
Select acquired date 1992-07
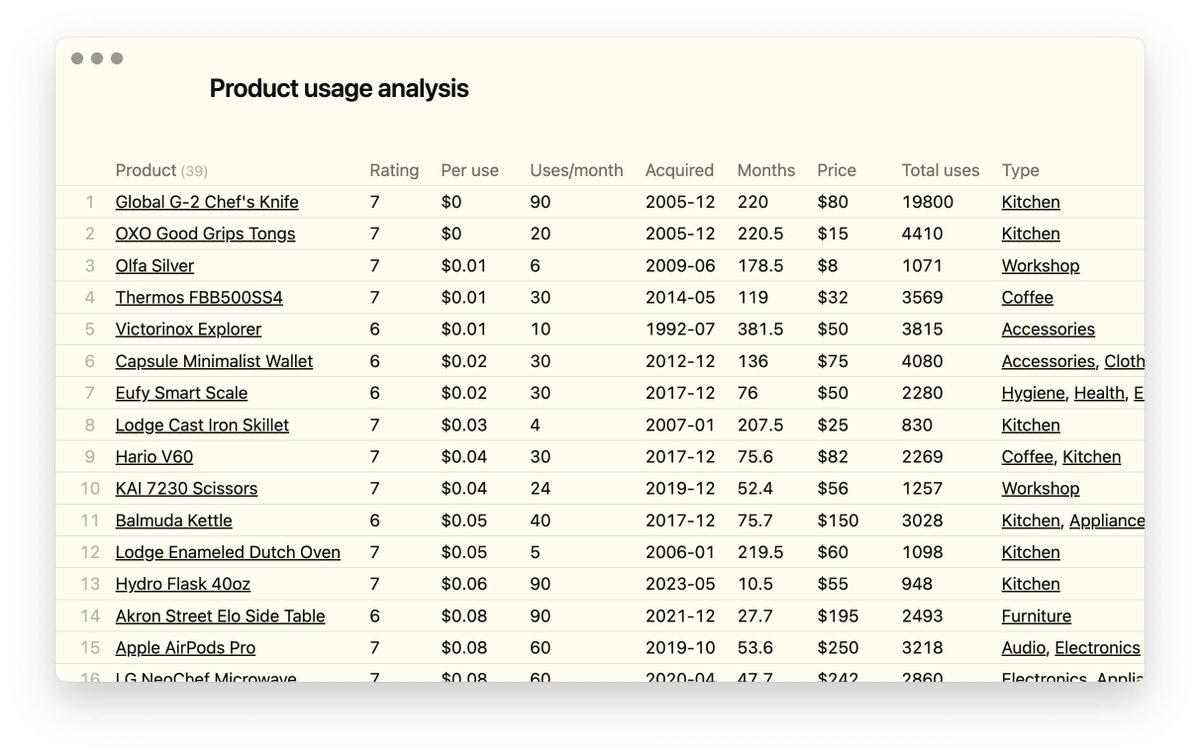pyautogui.click(x=681, y=330)
